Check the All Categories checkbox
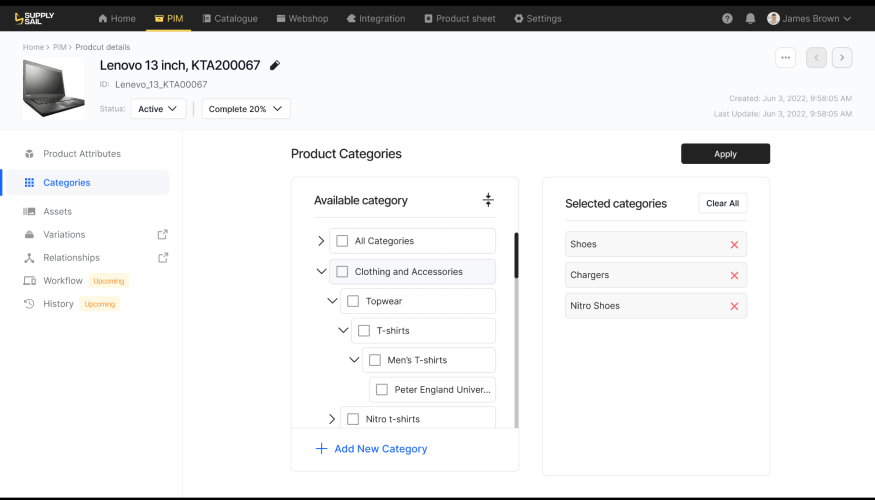This screenshot has height=500, width=875. [x=342, y=241]
